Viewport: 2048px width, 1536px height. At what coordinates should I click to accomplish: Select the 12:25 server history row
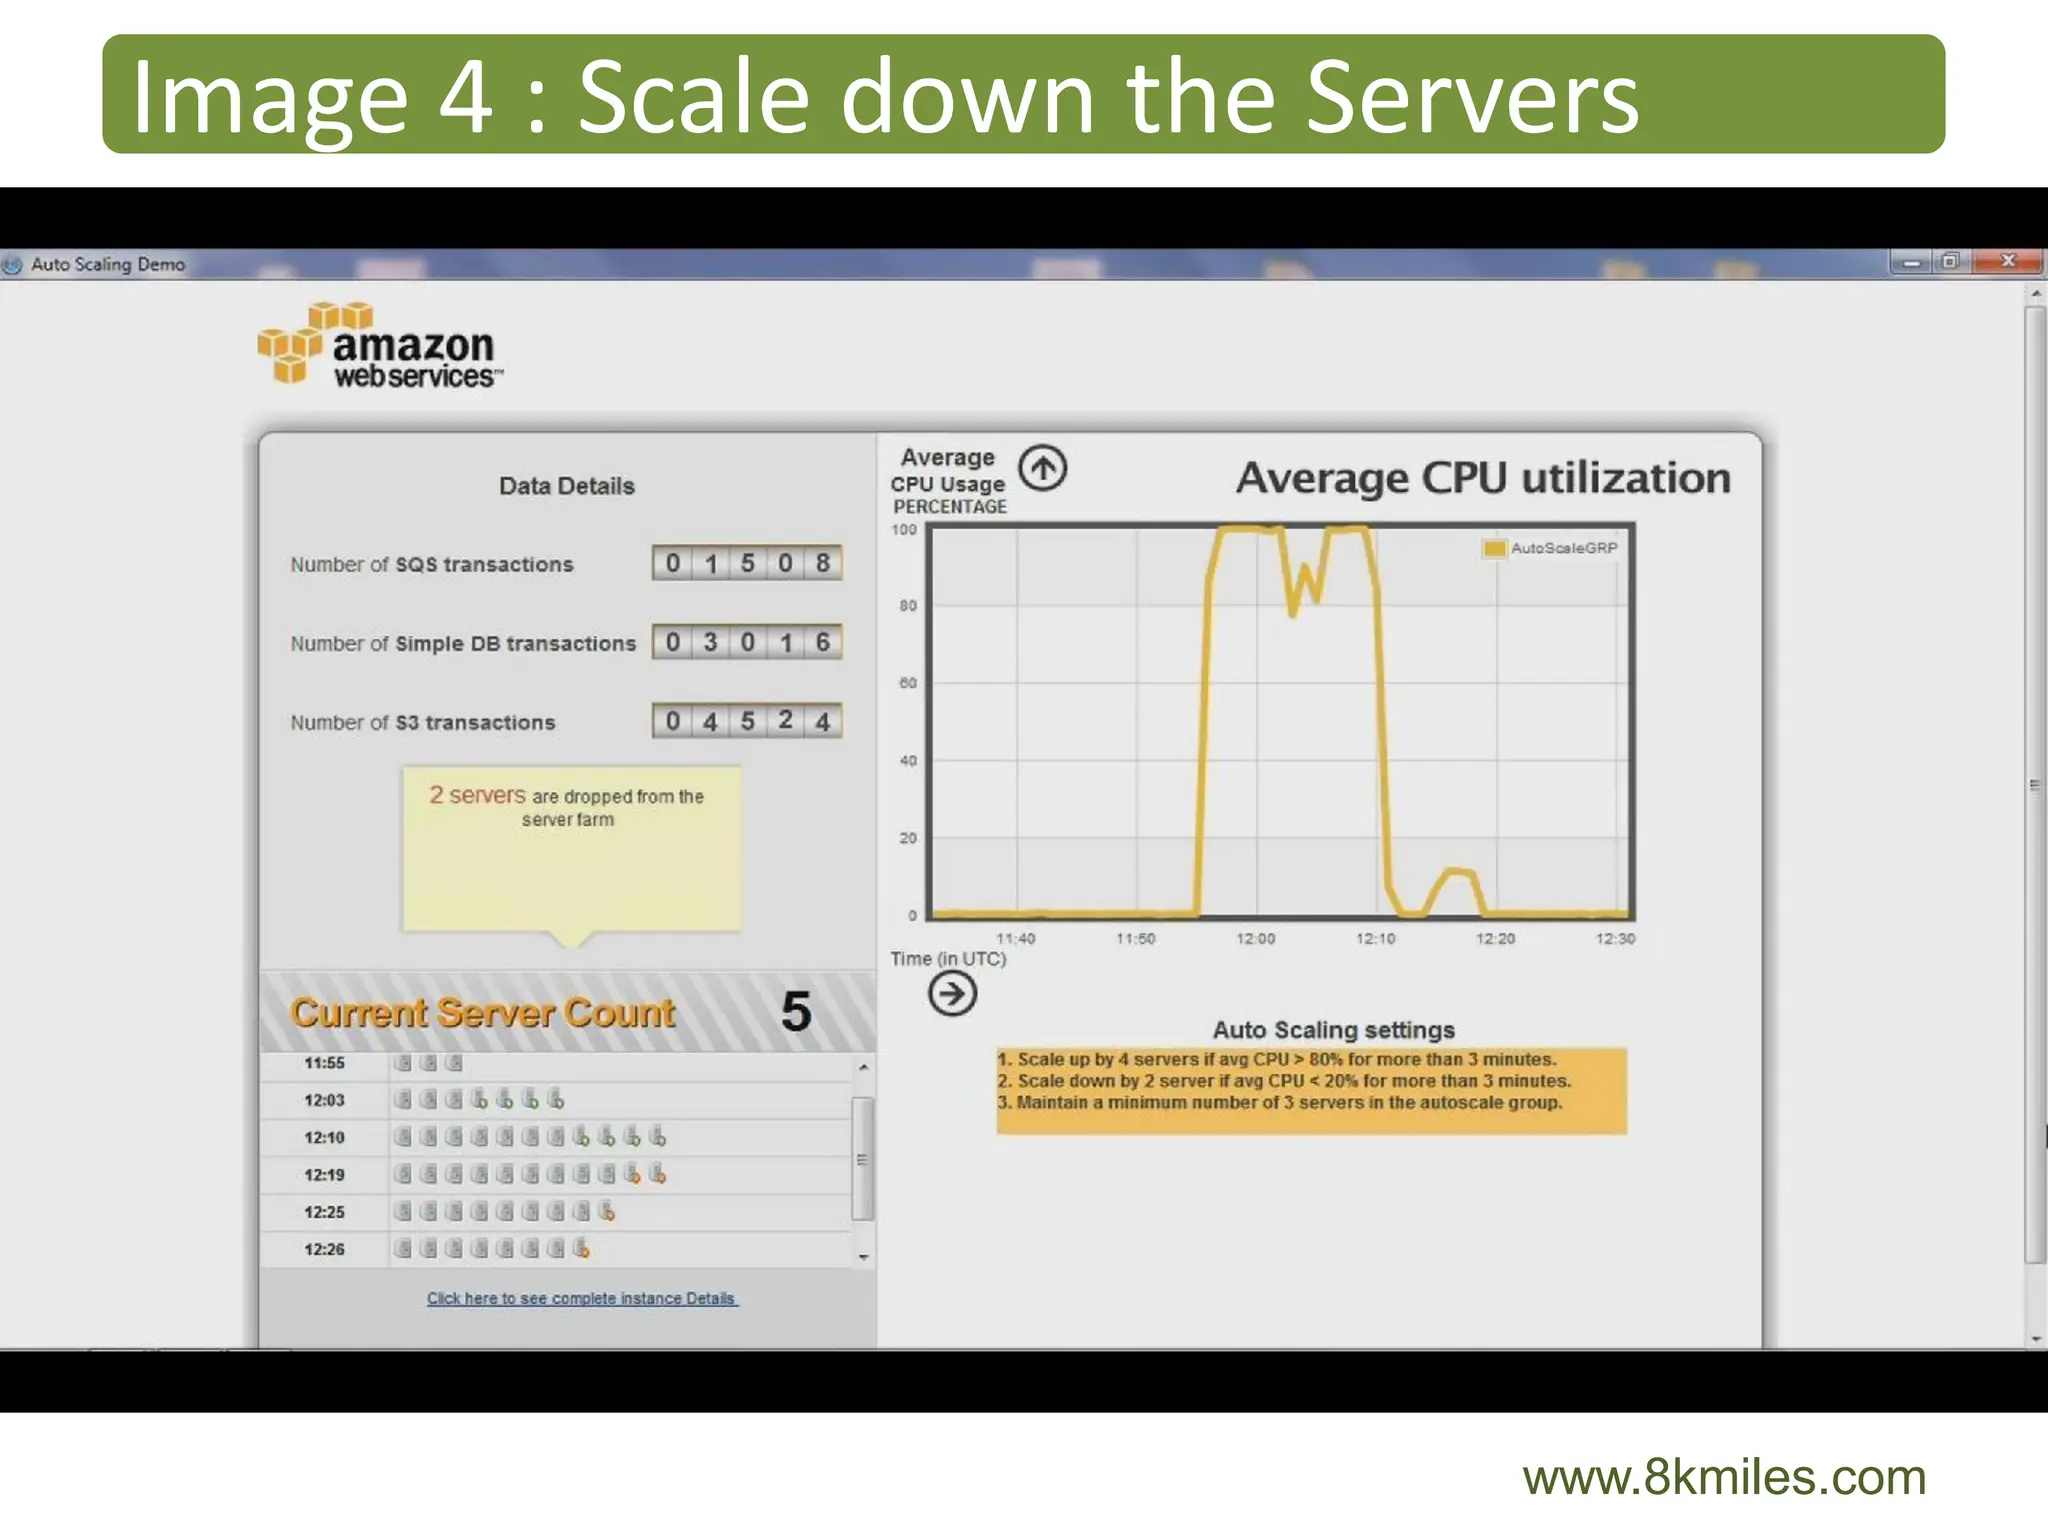click(x=555, y=1212)
